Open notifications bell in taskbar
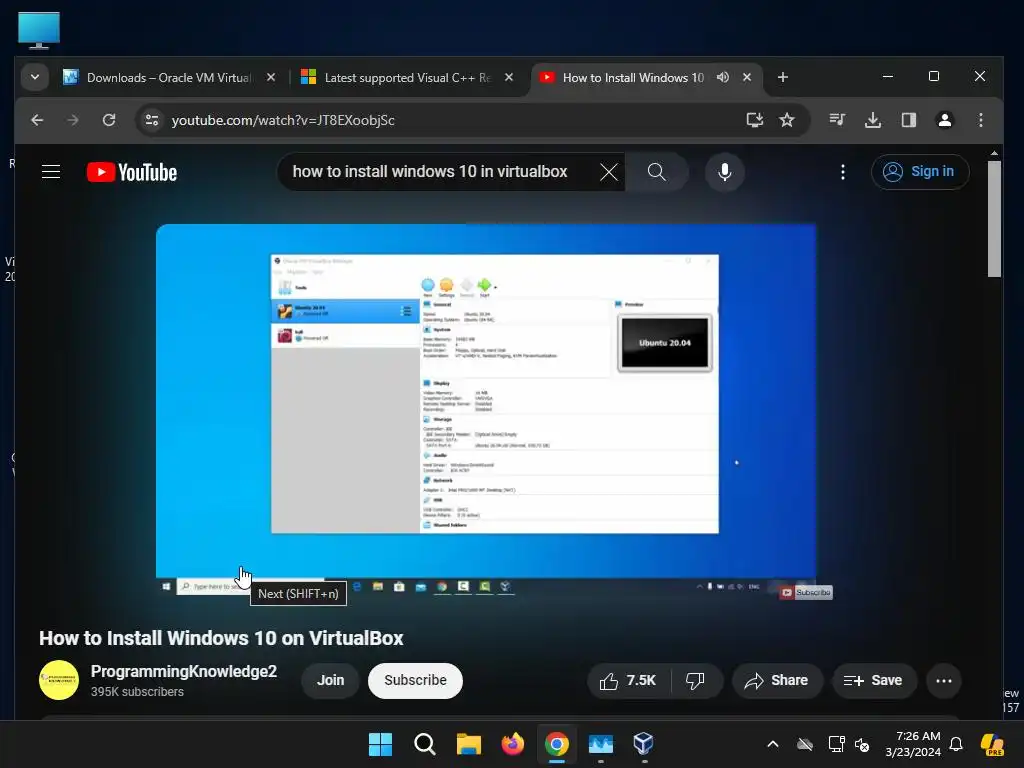 tap(956, 744)
